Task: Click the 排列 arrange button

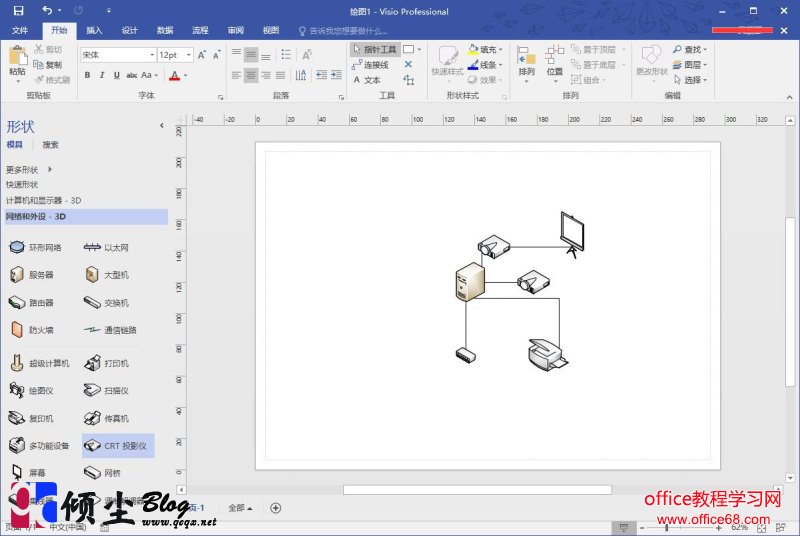Action: 526,62
